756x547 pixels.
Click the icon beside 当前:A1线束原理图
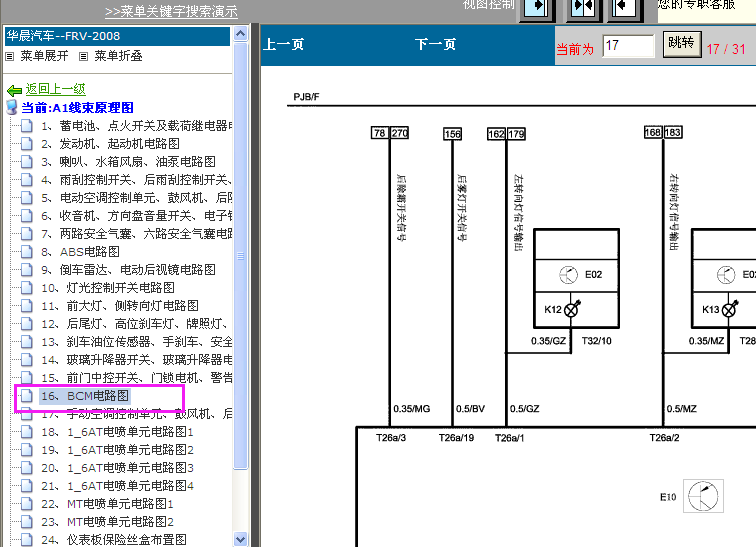point(12,107)
